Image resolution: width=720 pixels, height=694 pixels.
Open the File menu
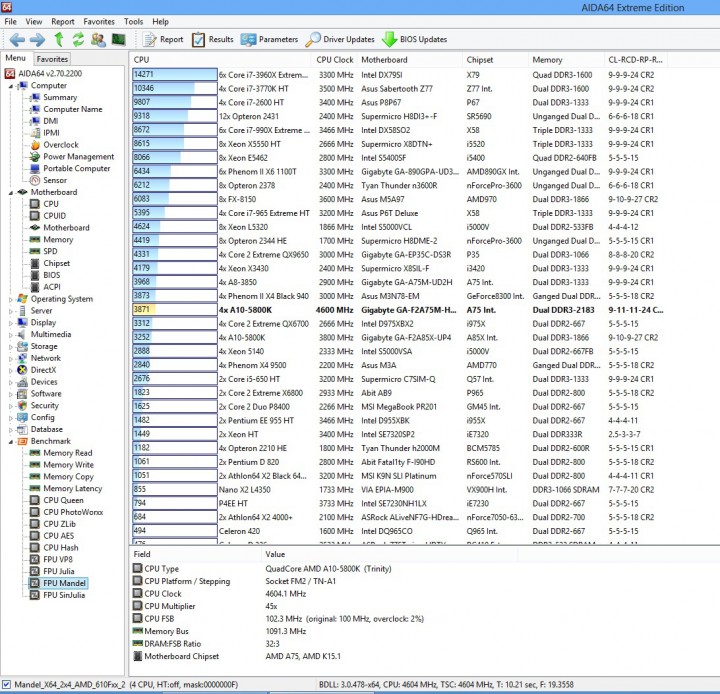tap(11, 22)
